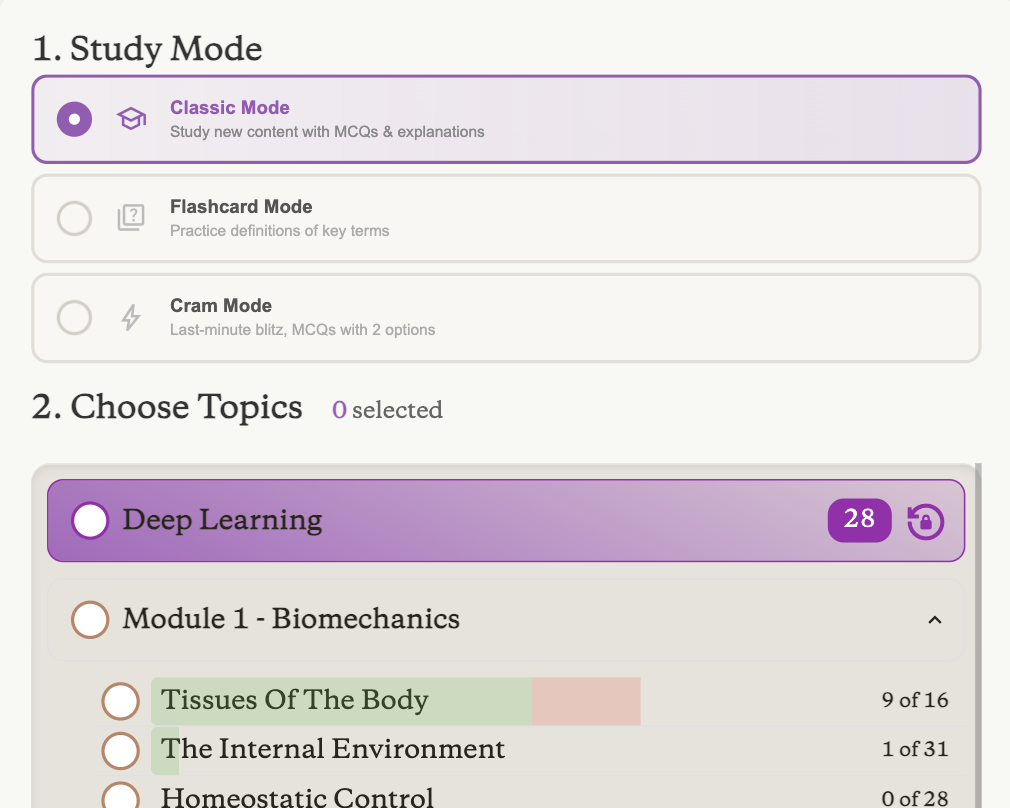The height and width of the screenshot is (808, 1010).
Task: Click the 9 of 16 progress text
Action: 914,701
